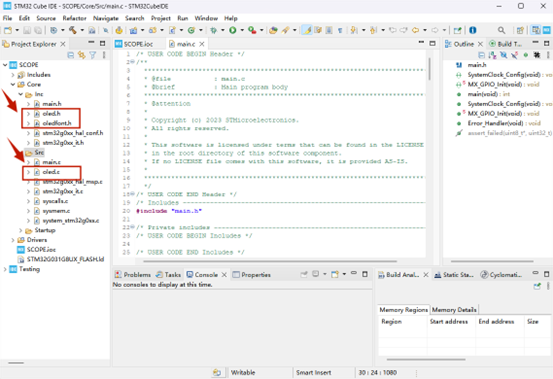The image size is (553, 379).
Task: Open the Debug configurations dropdown arrow
Action: point(223,30)
